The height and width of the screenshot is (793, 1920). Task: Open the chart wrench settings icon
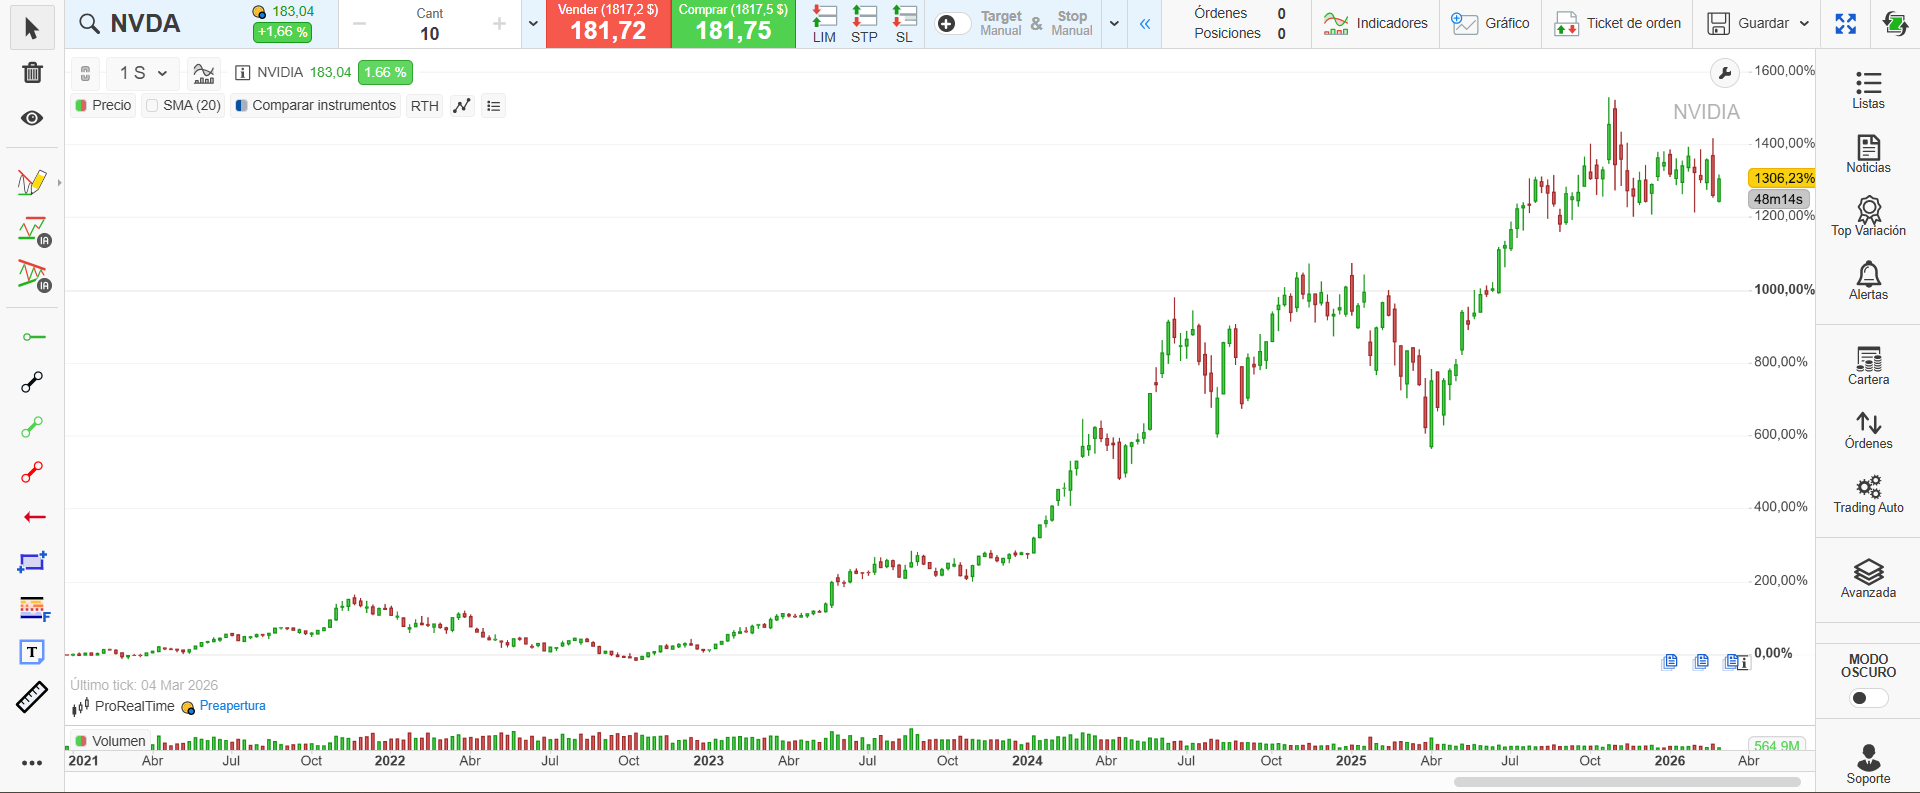point(1724,73)
